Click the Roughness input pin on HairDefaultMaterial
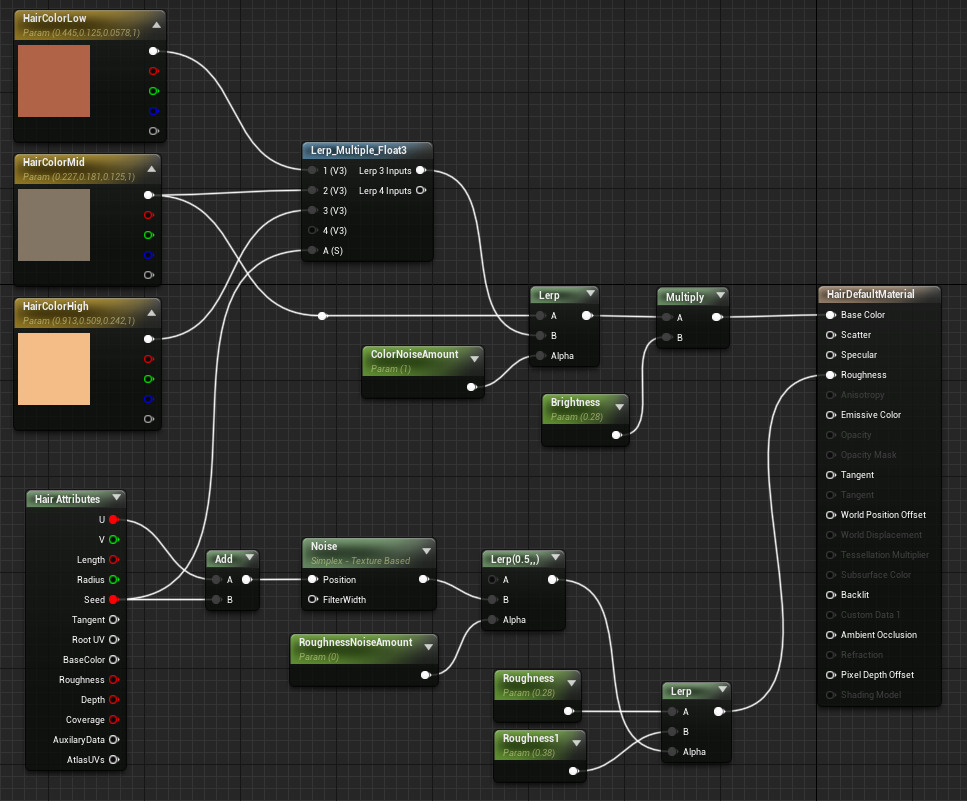 830,375
